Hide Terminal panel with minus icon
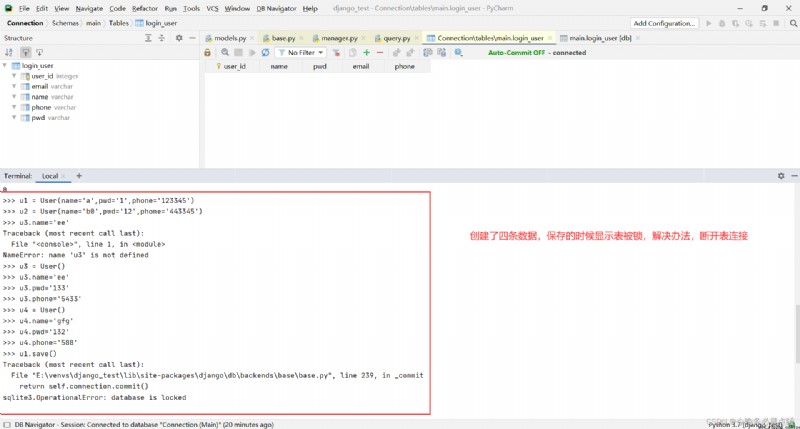Screen dimensions: 800x429 coord(794,176)
